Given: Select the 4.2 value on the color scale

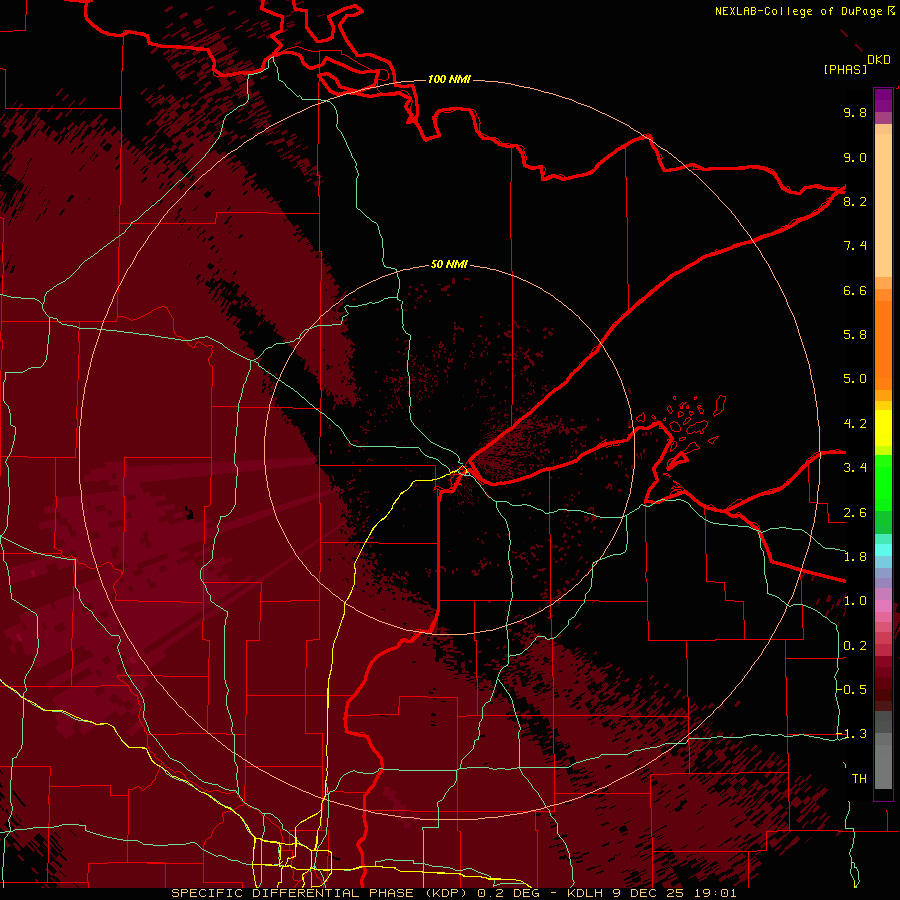Looking at the screenshot, I should click(x=855, y=424).
